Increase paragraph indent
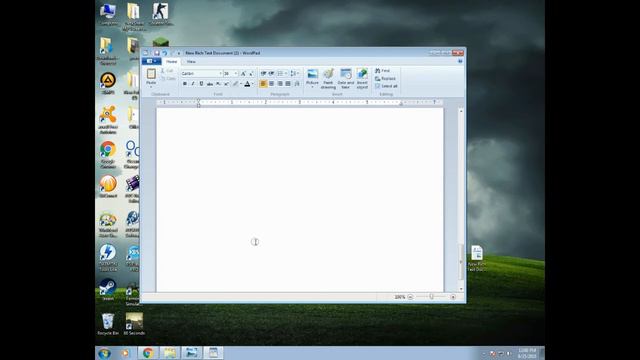Viewport: 640px width, 360px height. pyautogui.click(x=271, y=73)
